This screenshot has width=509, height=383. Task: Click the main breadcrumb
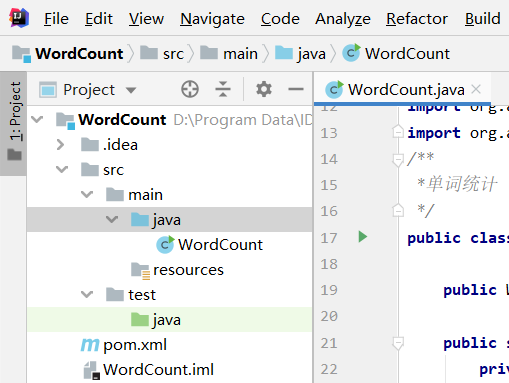click(229, 53)
